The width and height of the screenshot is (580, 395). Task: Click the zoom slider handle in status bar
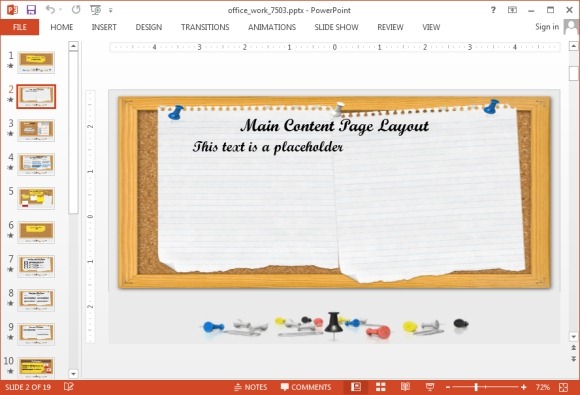pyautogui.click(x=476, y=387)
